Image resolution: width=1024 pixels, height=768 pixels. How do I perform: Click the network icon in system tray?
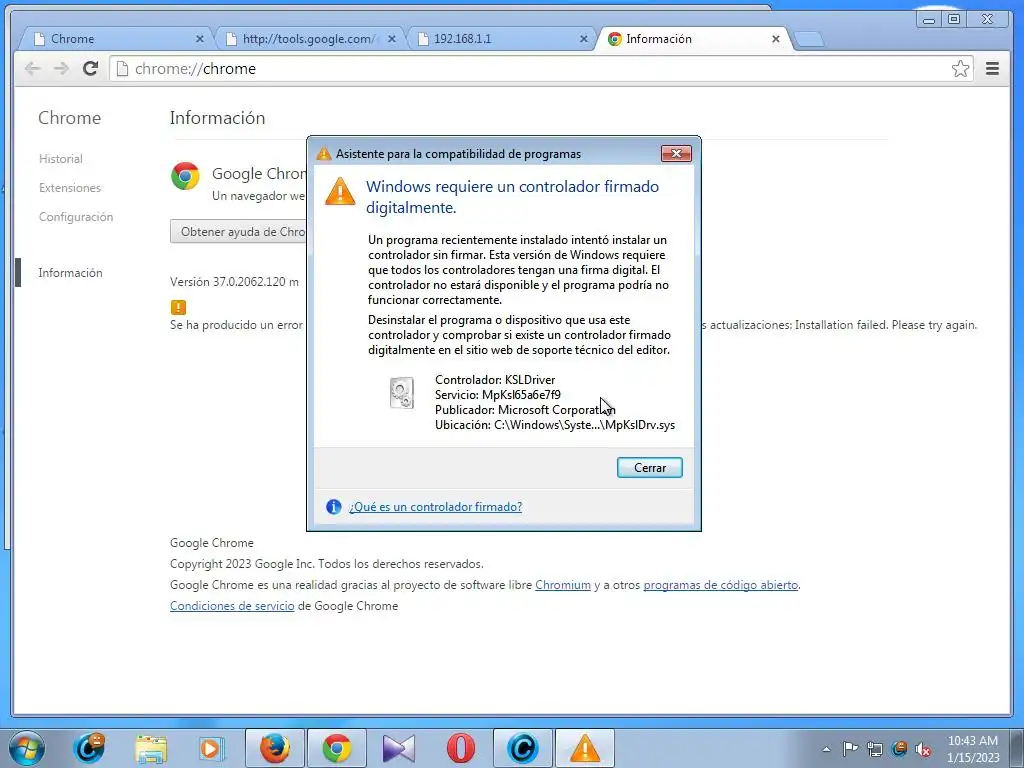click(x=874, y=749)
